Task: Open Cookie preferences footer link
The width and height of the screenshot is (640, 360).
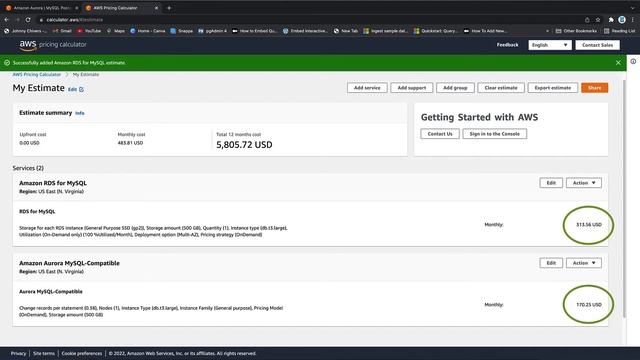Action: (82, 353)
